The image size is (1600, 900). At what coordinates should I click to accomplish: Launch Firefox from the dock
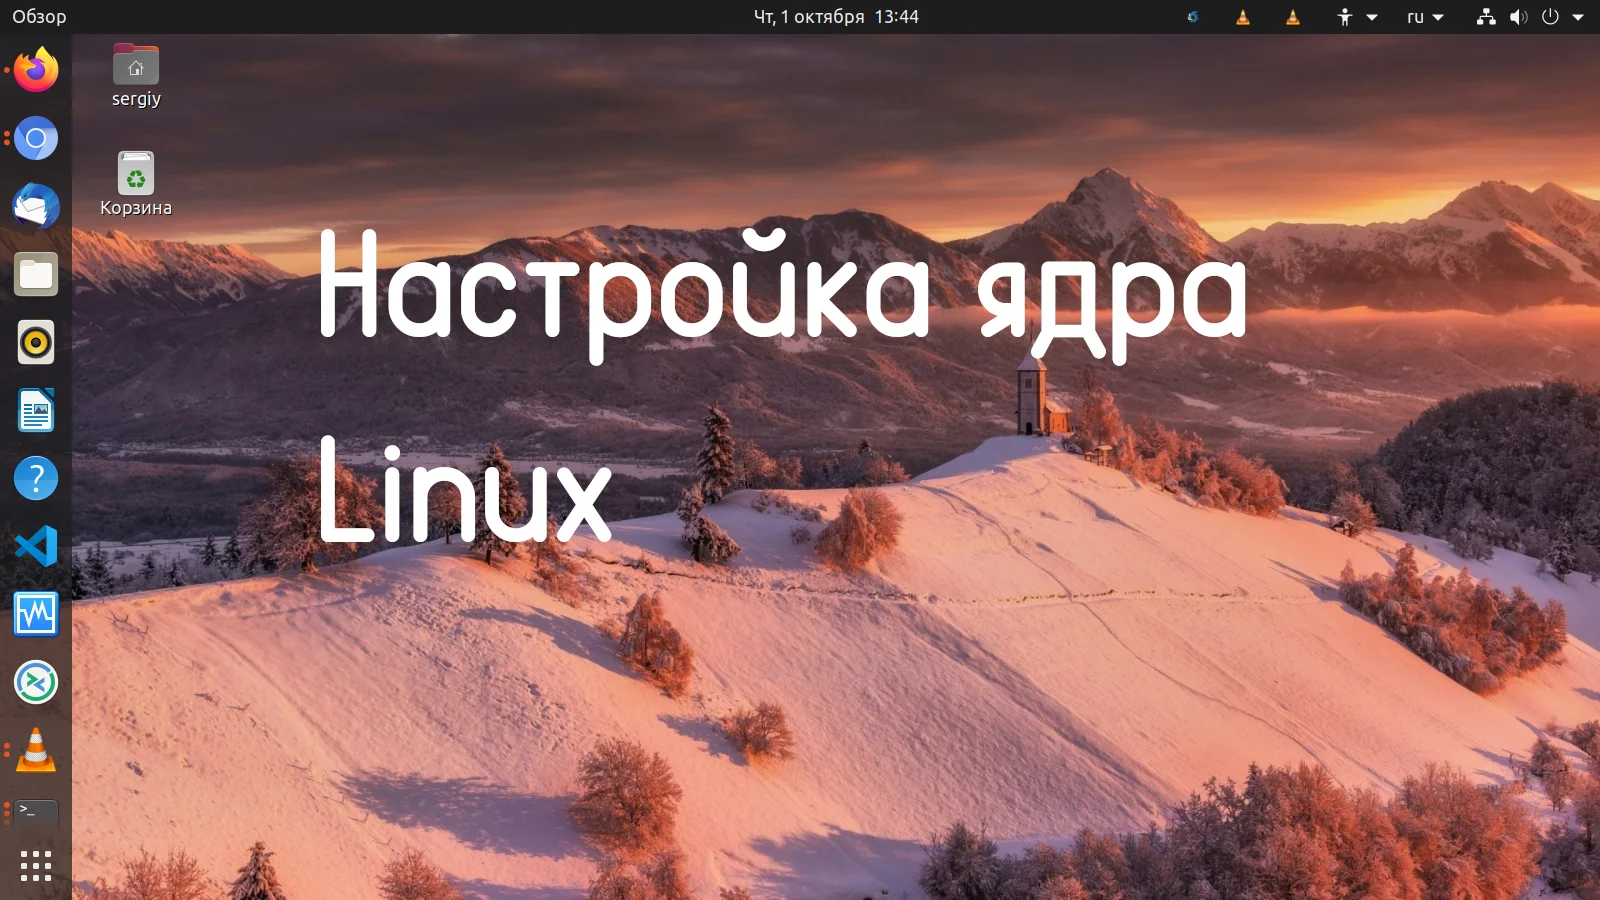tap(36, 70)
